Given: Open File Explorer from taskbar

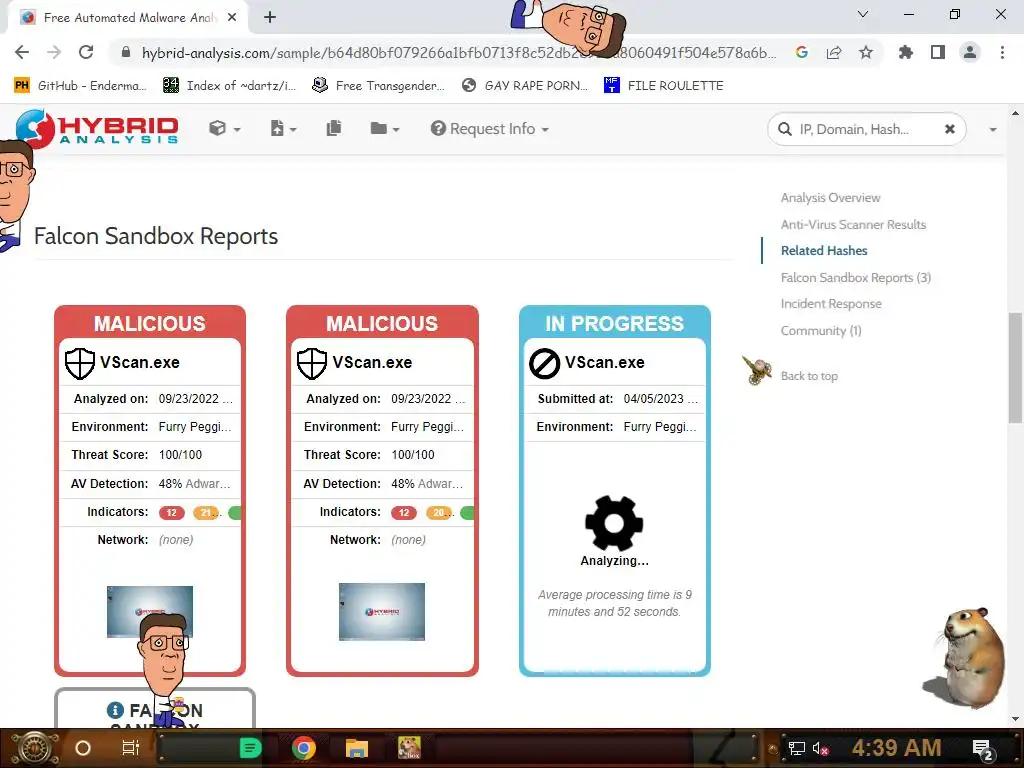Looking at the screenshot, I should [x=357, y=748].
